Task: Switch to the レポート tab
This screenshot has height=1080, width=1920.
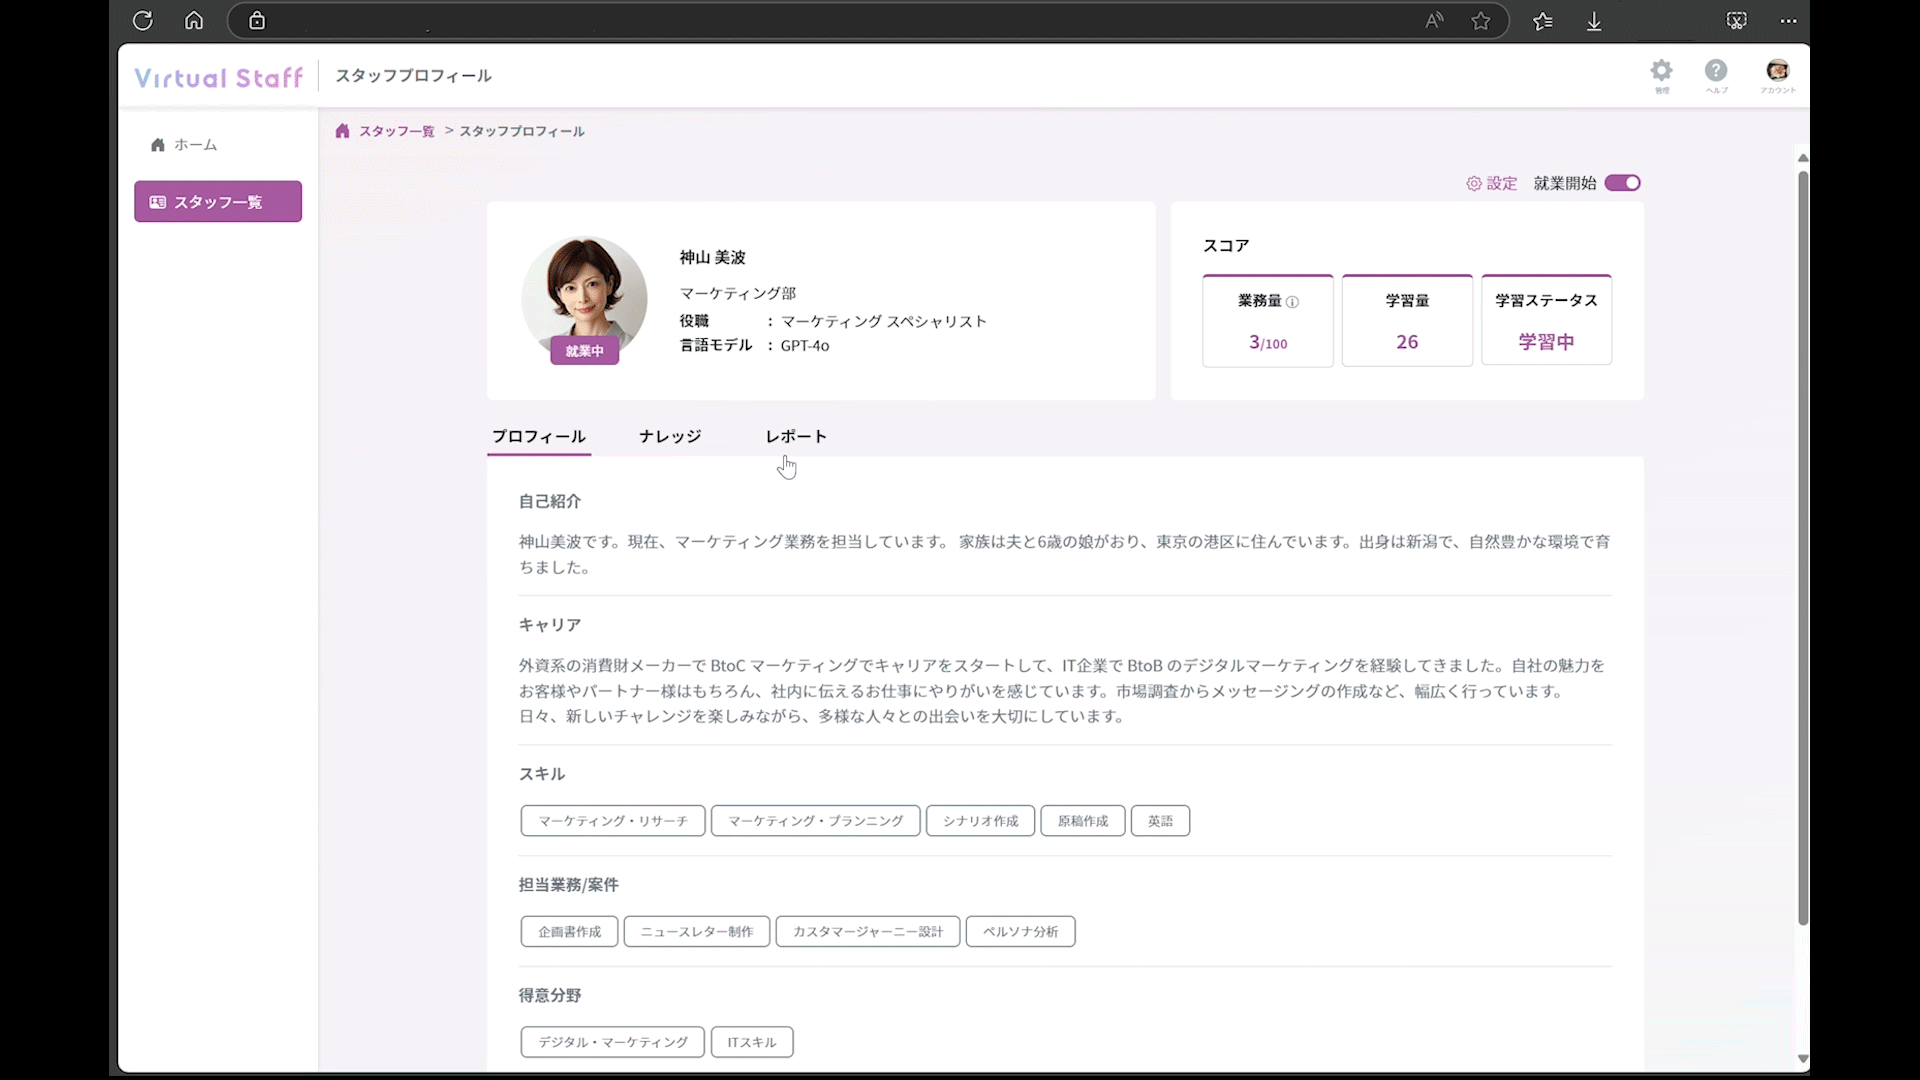Action: [x=796, y=436]
